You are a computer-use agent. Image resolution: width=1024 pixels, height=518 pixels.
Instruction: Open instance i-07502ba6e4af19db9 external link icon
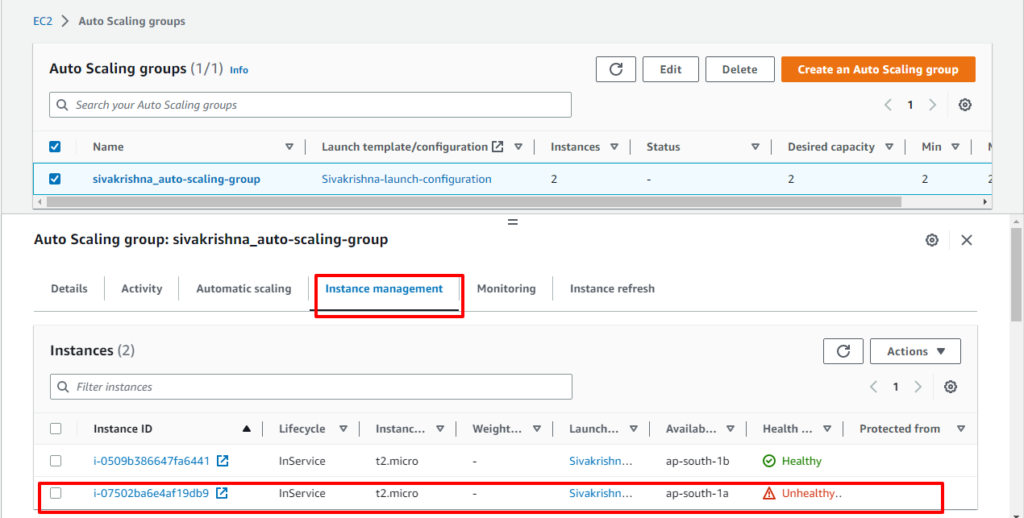[x=222, y=493]
